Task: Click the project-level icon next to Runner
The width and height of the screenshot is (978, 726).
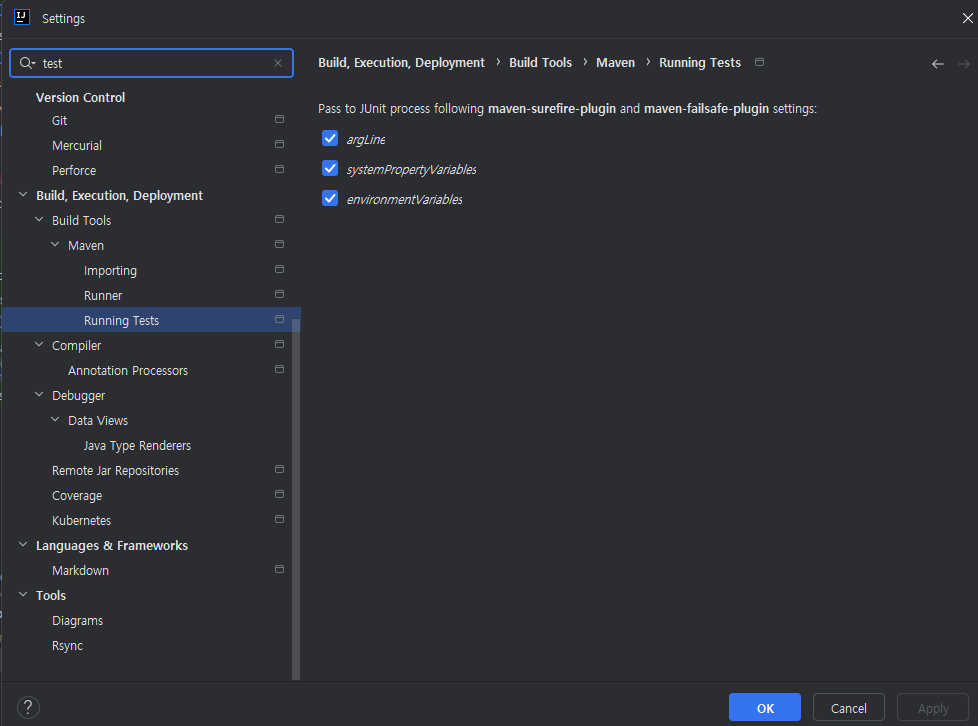Action: click(x=279, y=294)
